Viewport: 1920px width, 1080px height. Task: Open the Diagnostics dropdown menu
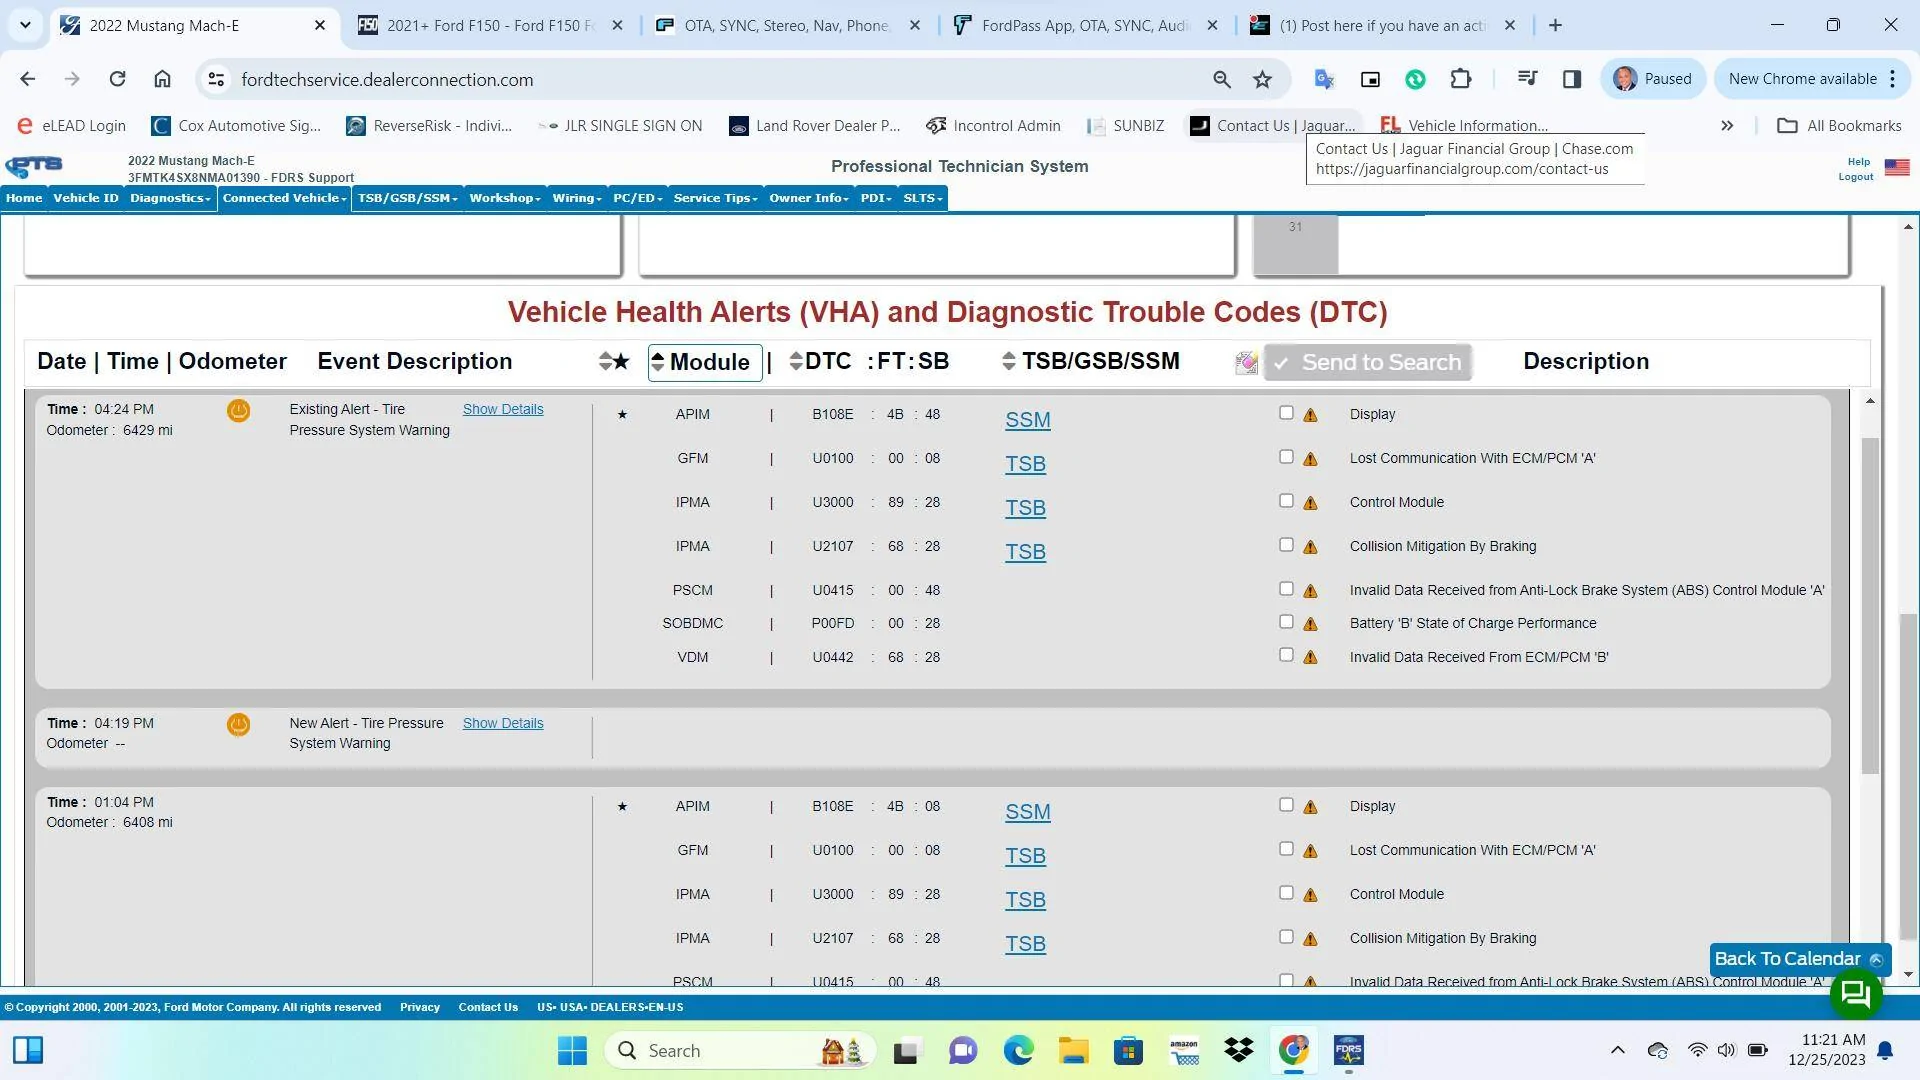tap(170, 198)
